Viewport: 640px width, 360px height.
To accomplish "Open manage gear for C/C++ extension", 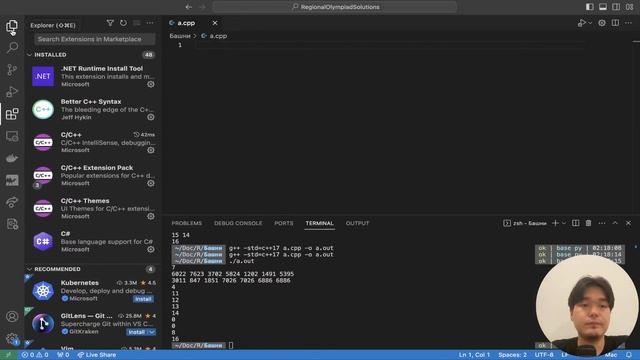I will click(x=151, y=150).
